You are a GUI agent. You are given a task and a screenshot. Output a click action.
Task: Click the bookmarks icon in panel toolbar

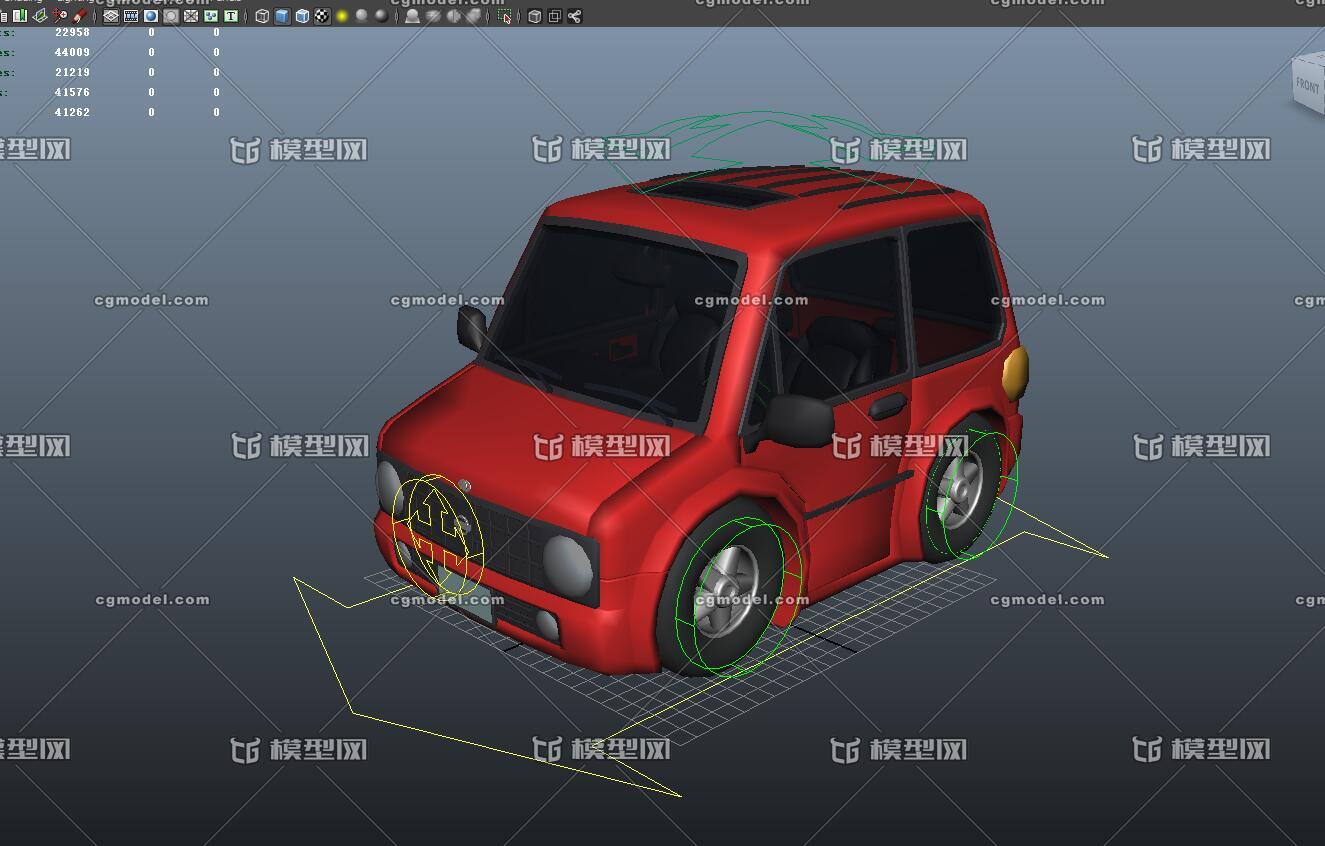20,16
